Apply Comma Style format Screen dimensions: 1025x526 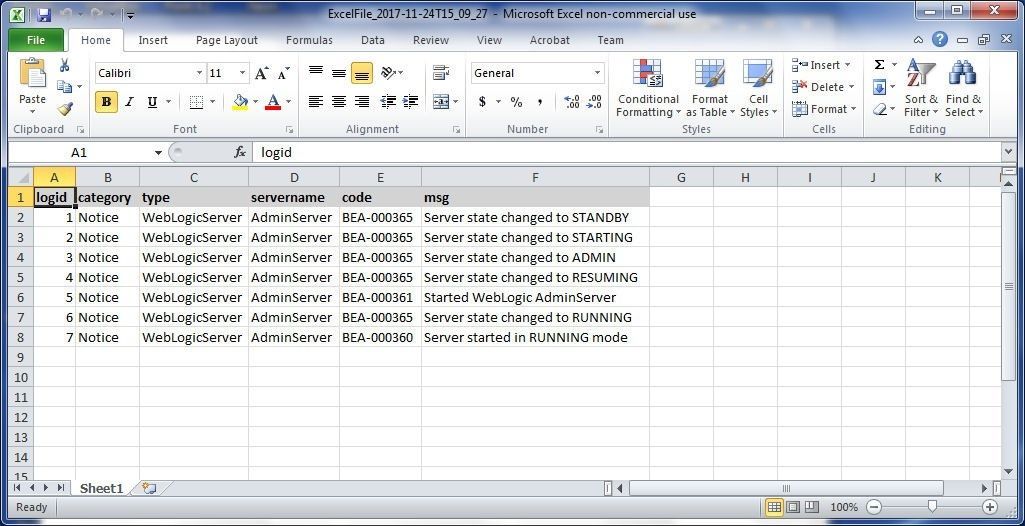539,102
